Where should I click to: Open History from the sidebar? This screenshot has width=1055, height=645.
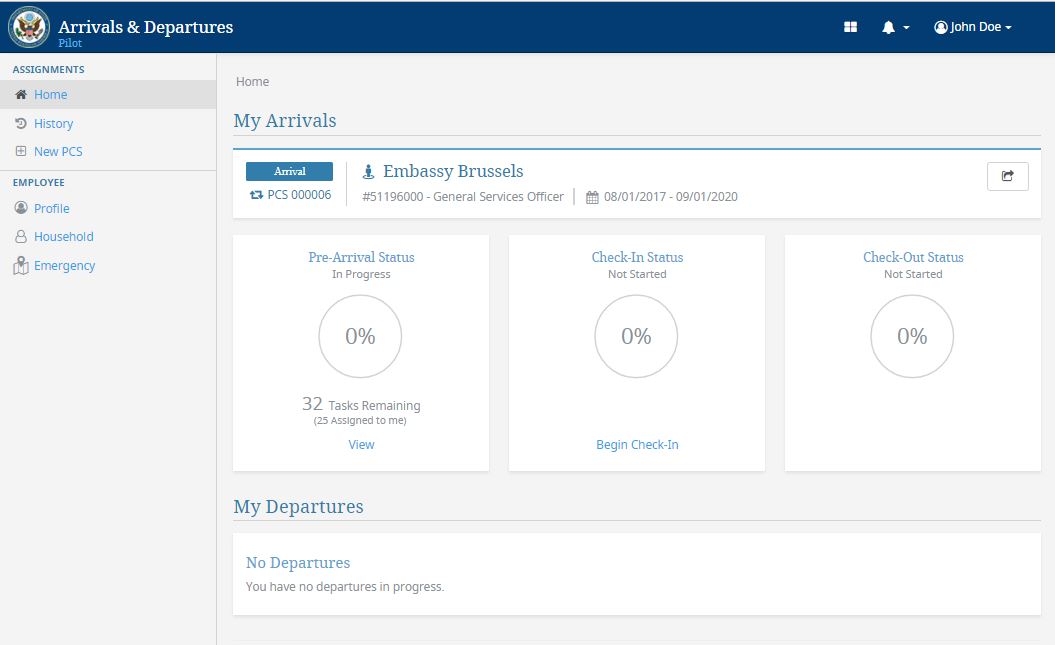(x=54, y=124)
